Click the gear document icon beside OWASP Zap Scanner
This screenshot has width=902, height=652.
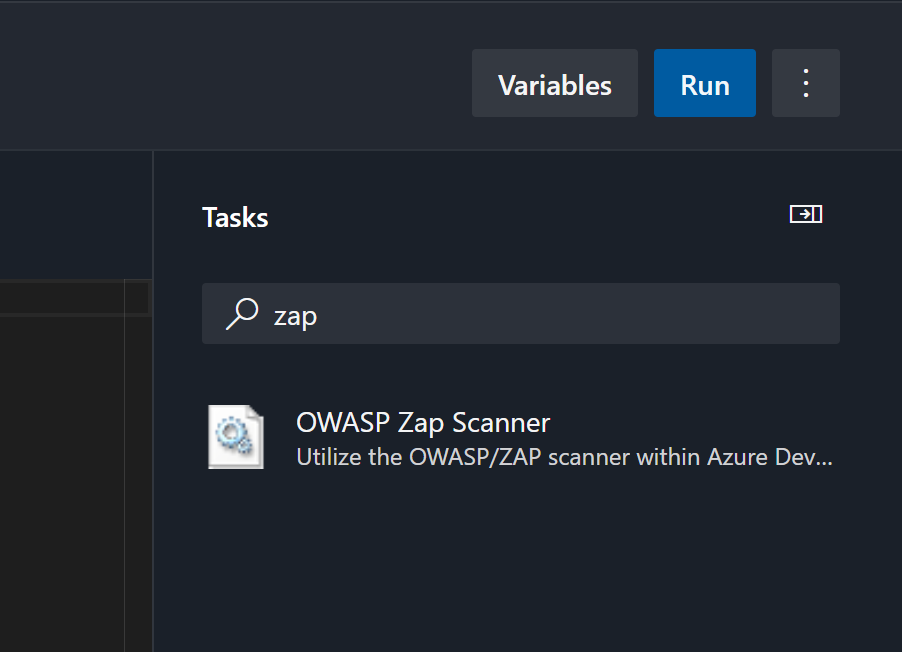pos(236,437)
